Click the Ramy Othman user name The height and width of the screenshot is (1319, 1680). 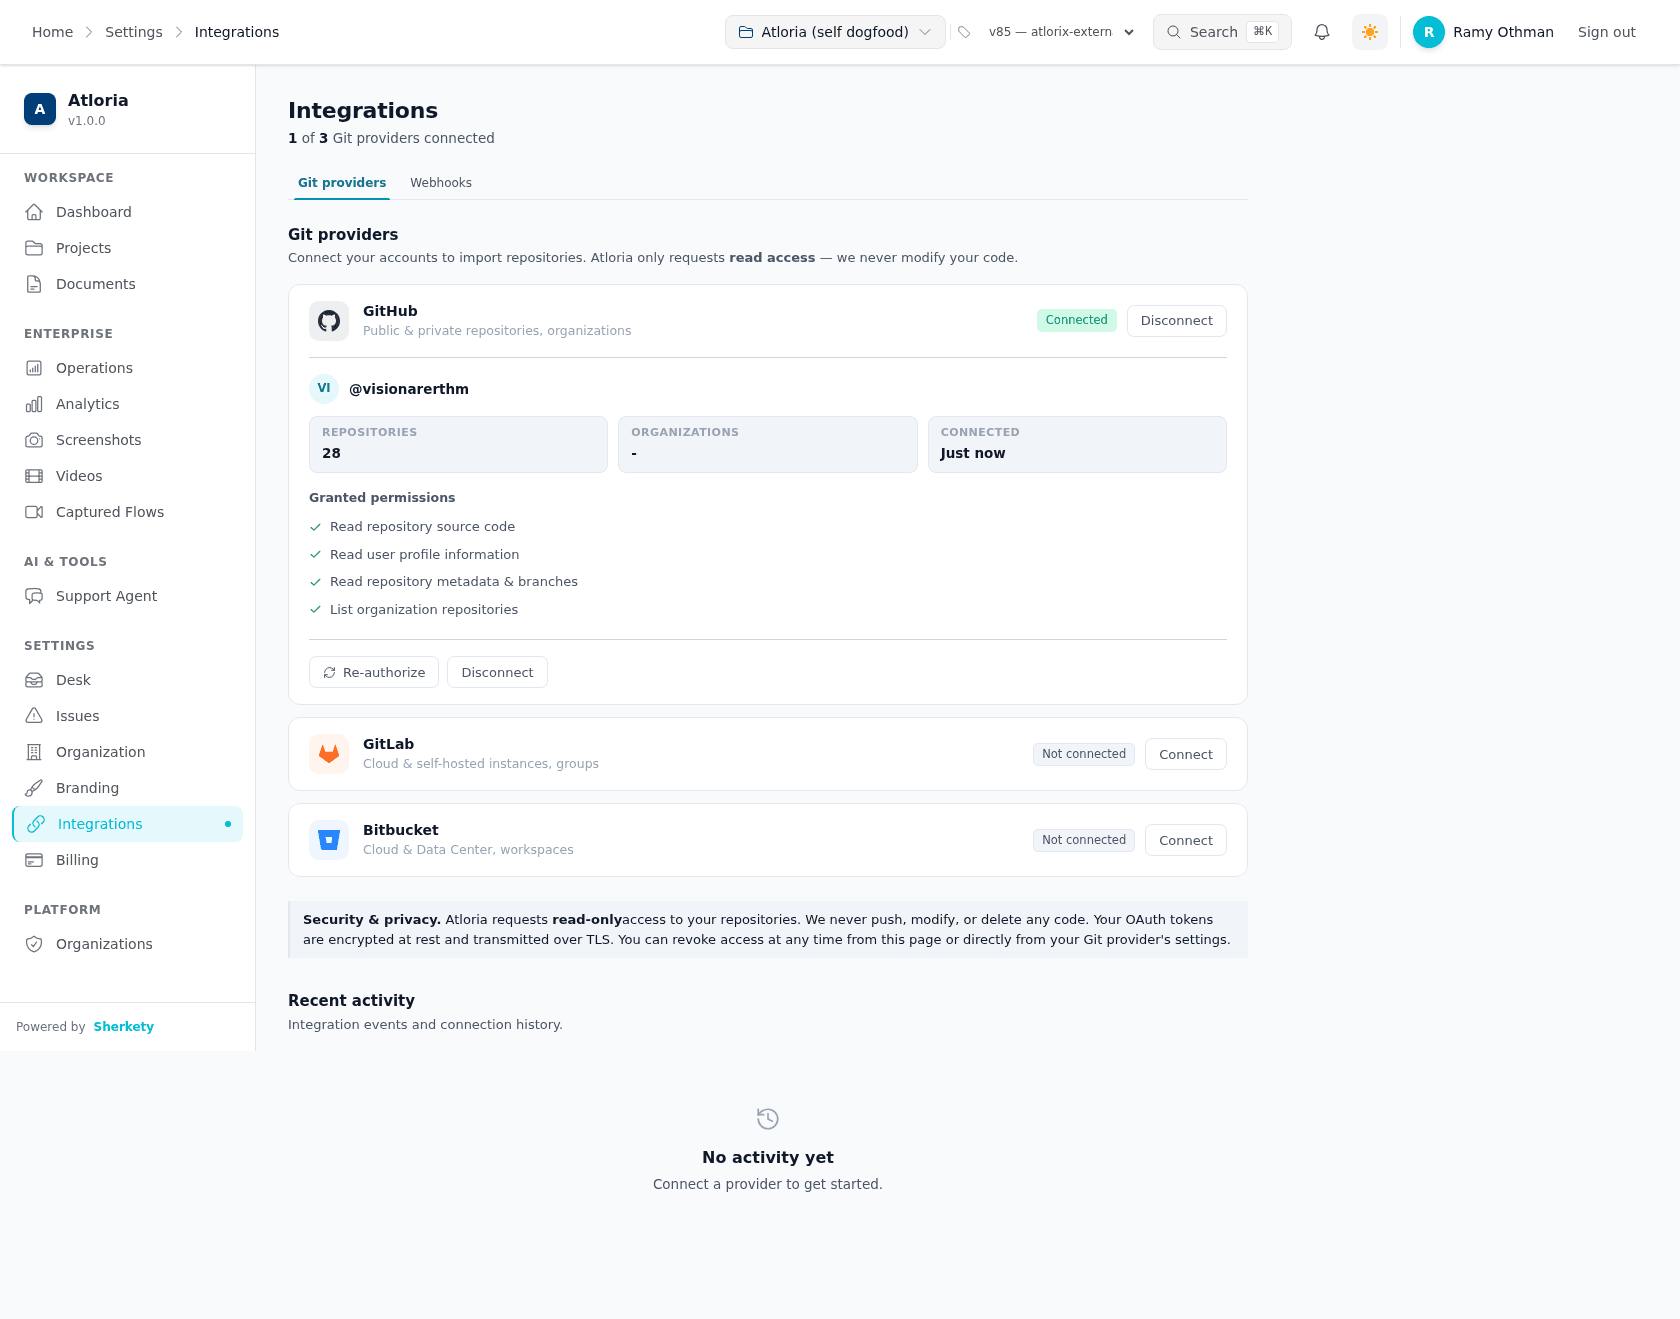coord(1503,32)
